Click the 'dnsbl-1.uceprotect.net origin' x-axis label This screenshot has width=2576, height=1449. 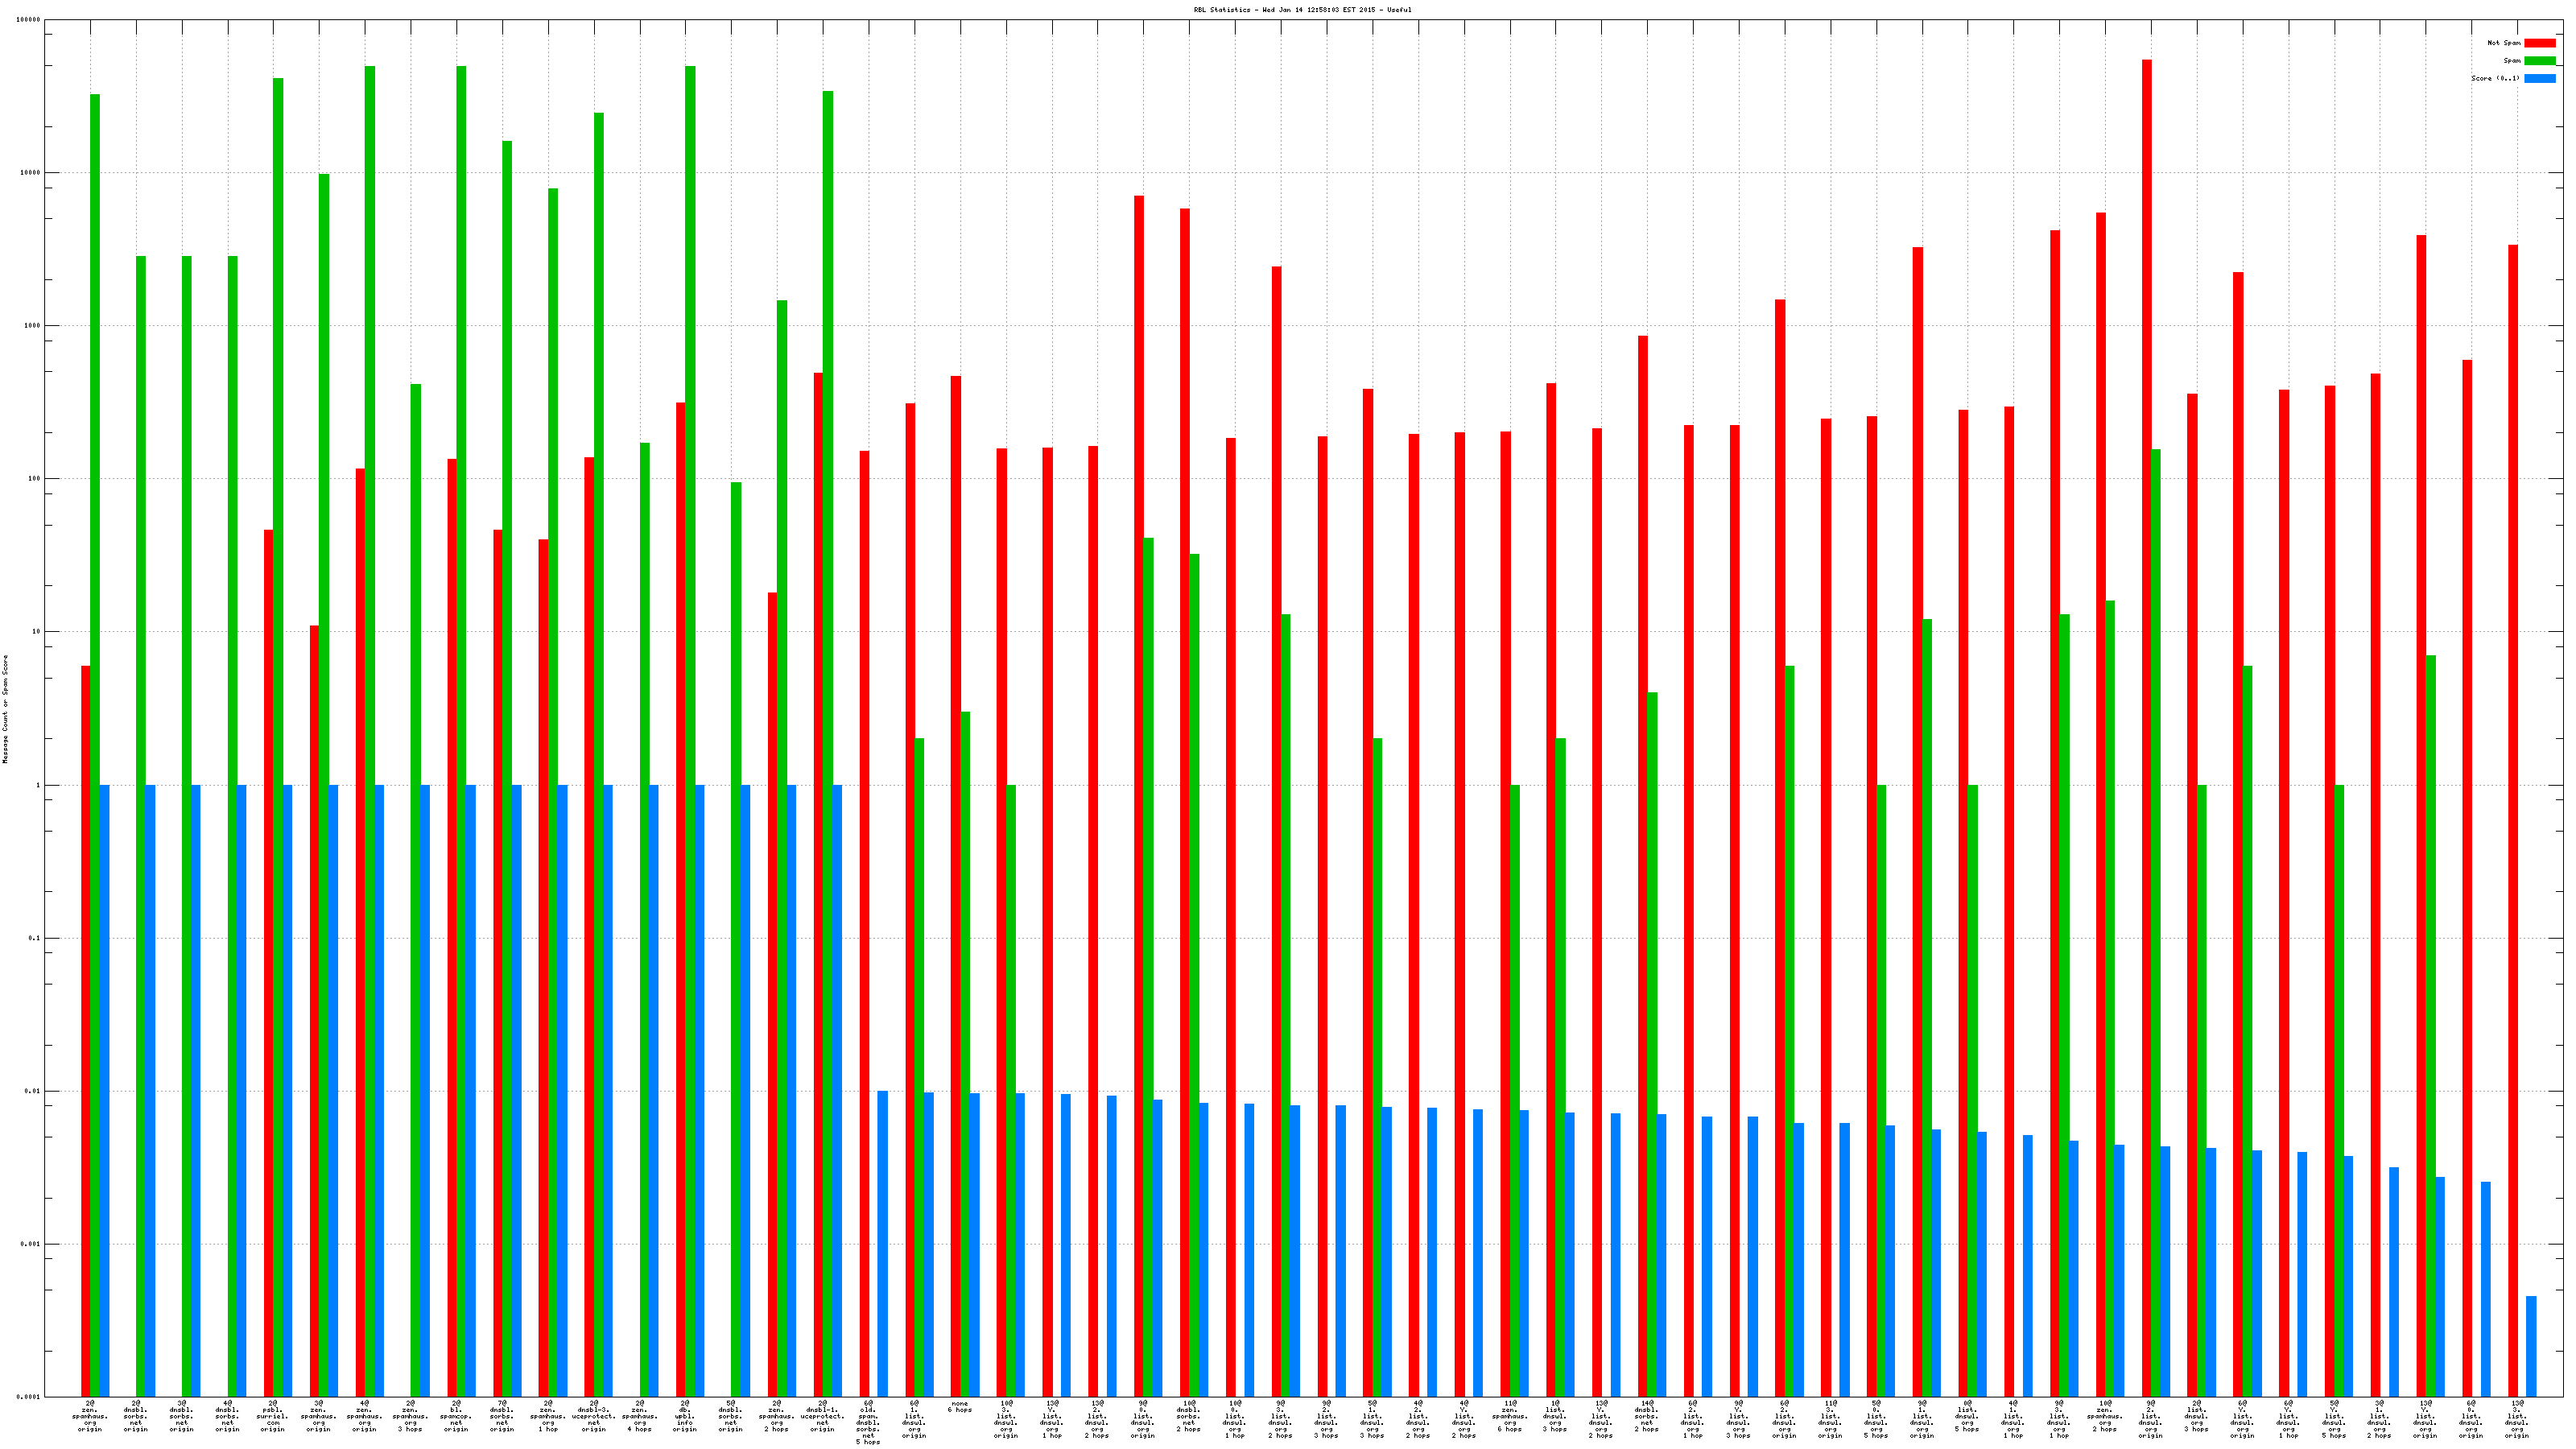[x=822, y=1416]
